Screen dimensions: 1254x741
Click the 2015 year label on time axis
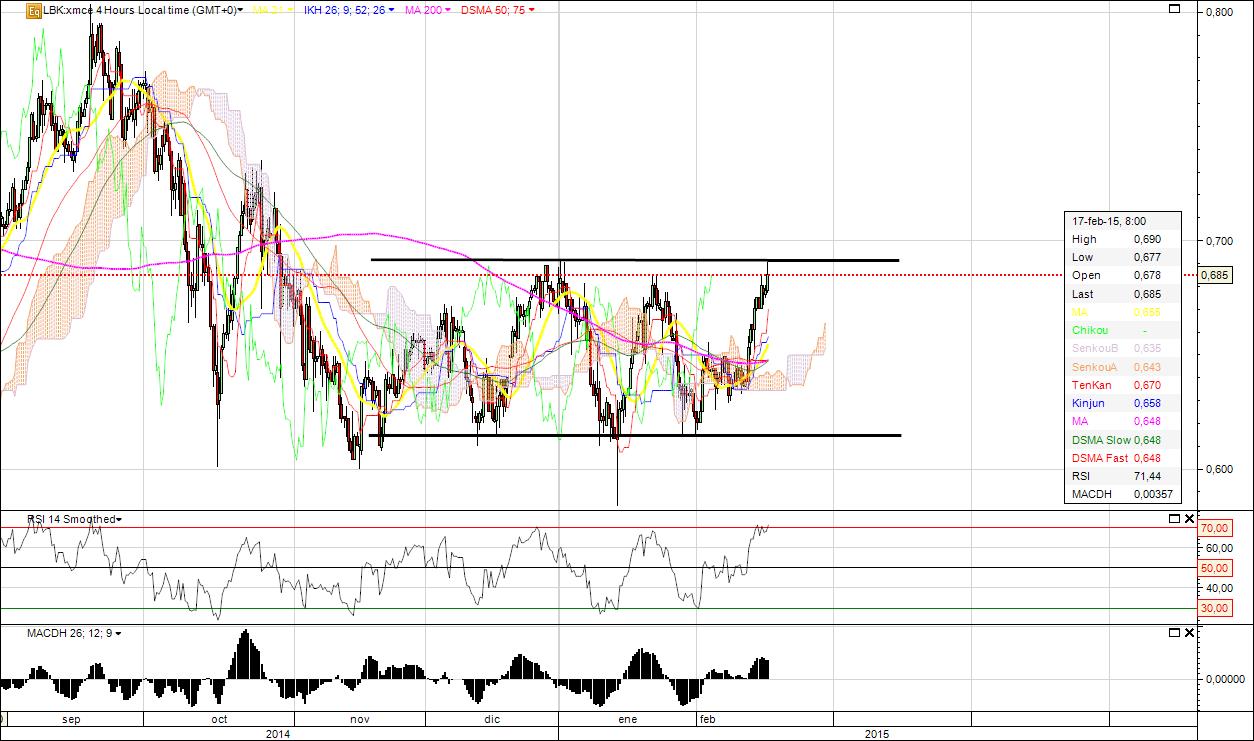pos(877,733)
